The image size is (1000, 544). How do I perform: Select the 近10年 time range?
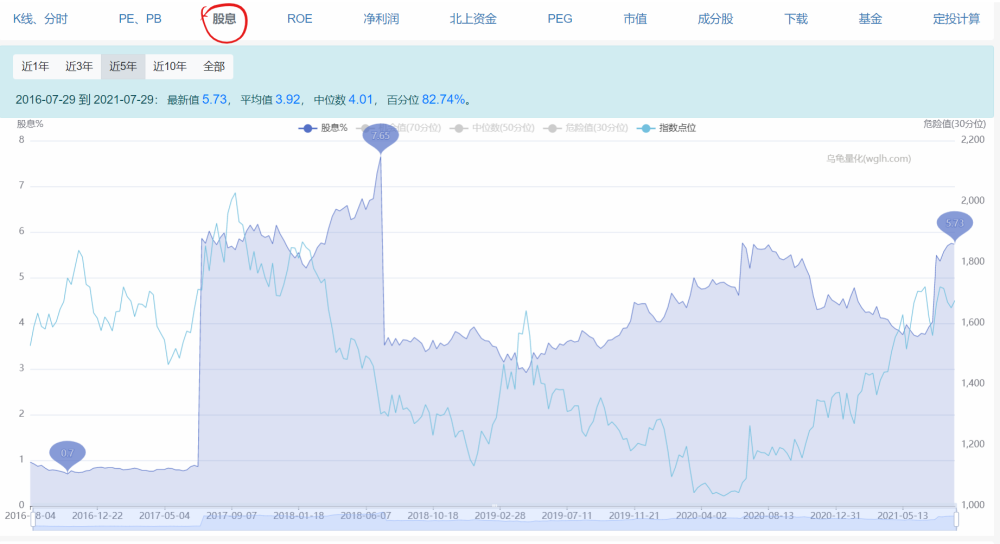coord(170,66)
